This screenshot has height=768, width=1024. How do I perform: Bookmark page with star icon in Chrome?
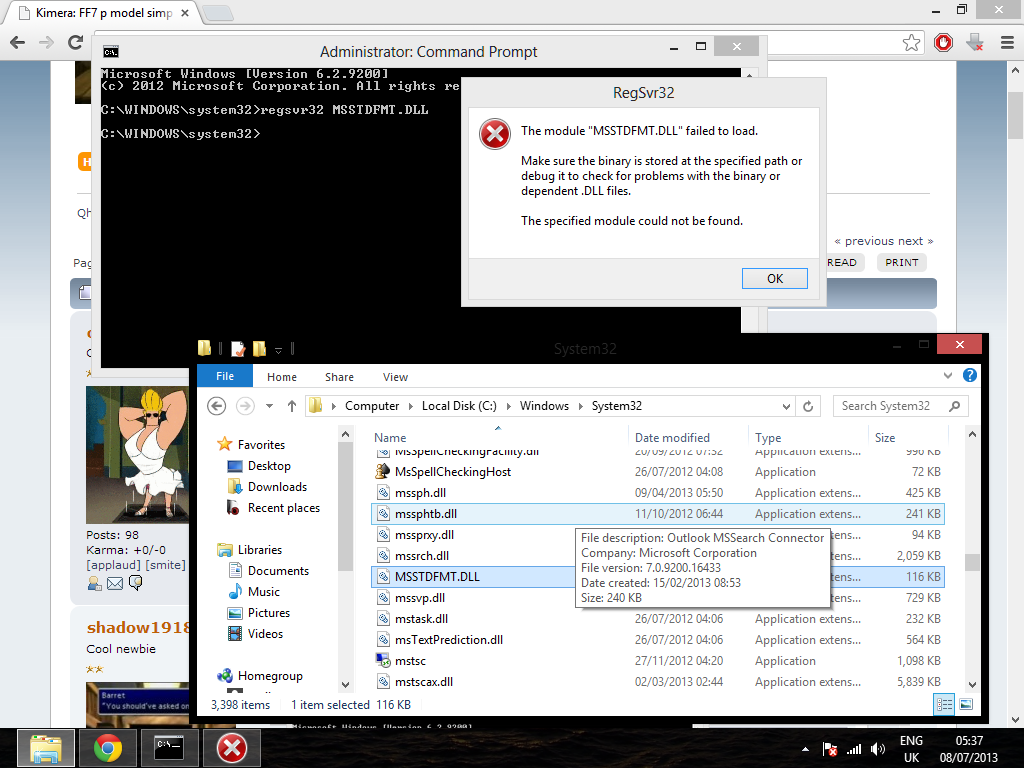coord(912,43)
